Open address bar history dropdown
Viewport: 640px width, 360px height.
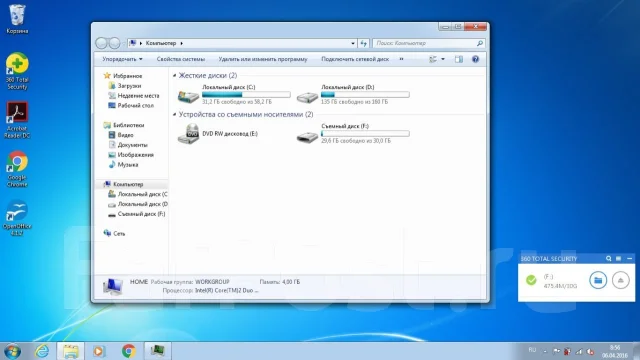(353, 43)
